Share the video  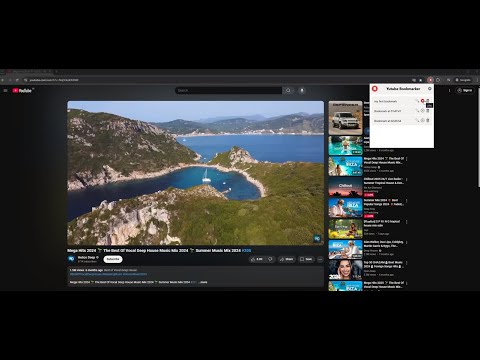tap(286, 259)
